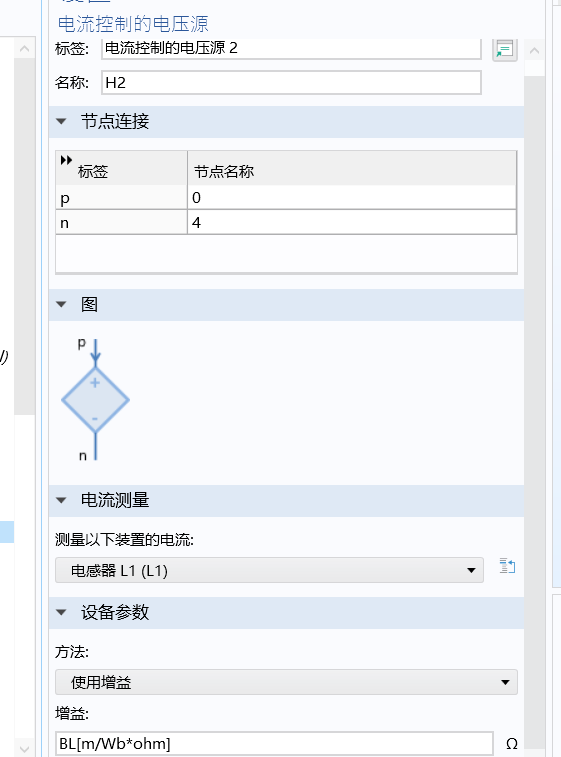The height and width of the screenshot is (757, 561).
Task: Collapse the 图 section
Action: pos(61,304)
